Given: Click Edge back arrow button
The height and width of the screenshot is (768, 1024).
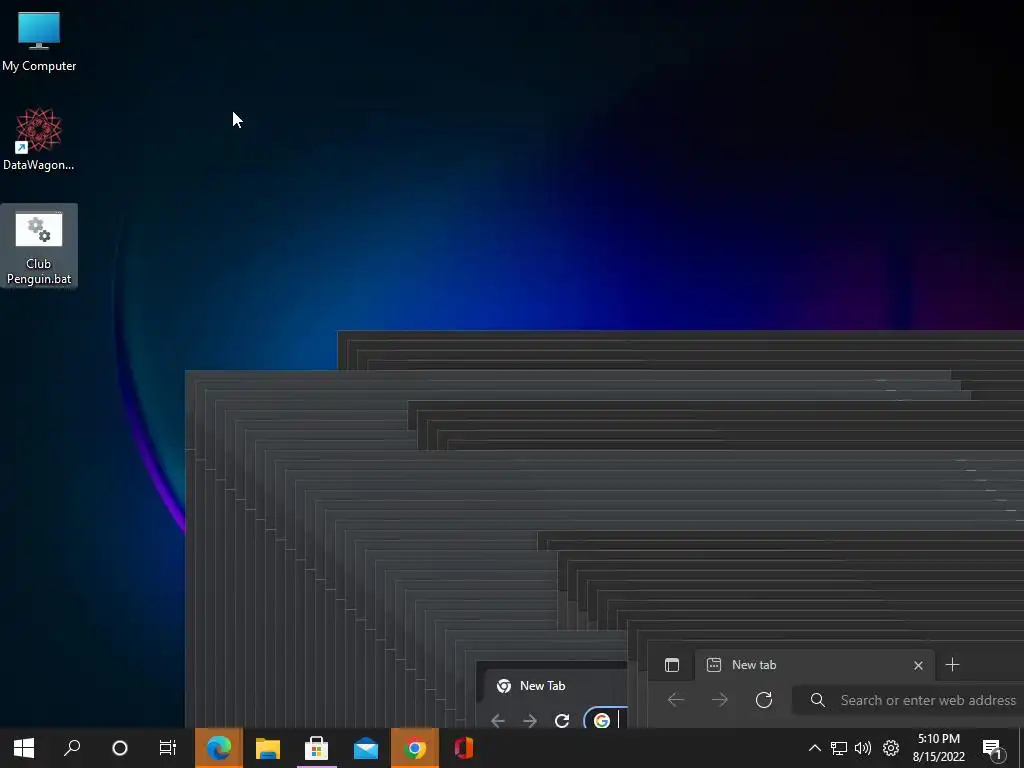Looking at the screenshot, I should click(x=676, y=700).
